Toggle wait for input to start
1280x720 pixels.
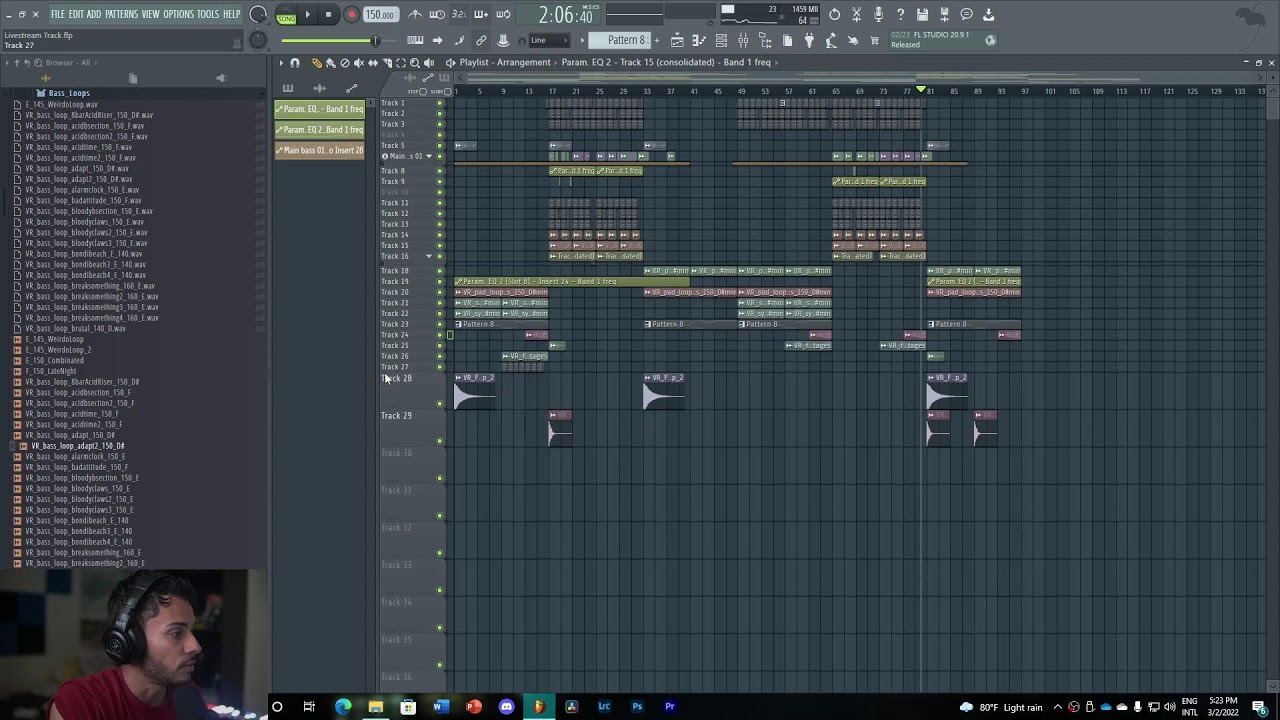437,14
